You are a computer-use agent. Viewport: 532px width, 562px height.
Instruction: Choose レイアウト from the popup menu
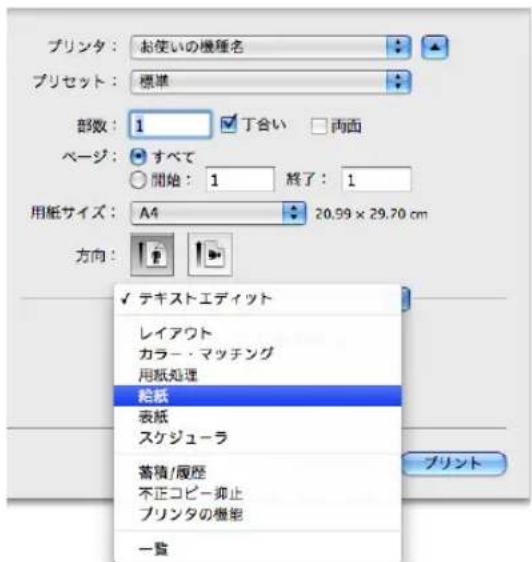257,334
